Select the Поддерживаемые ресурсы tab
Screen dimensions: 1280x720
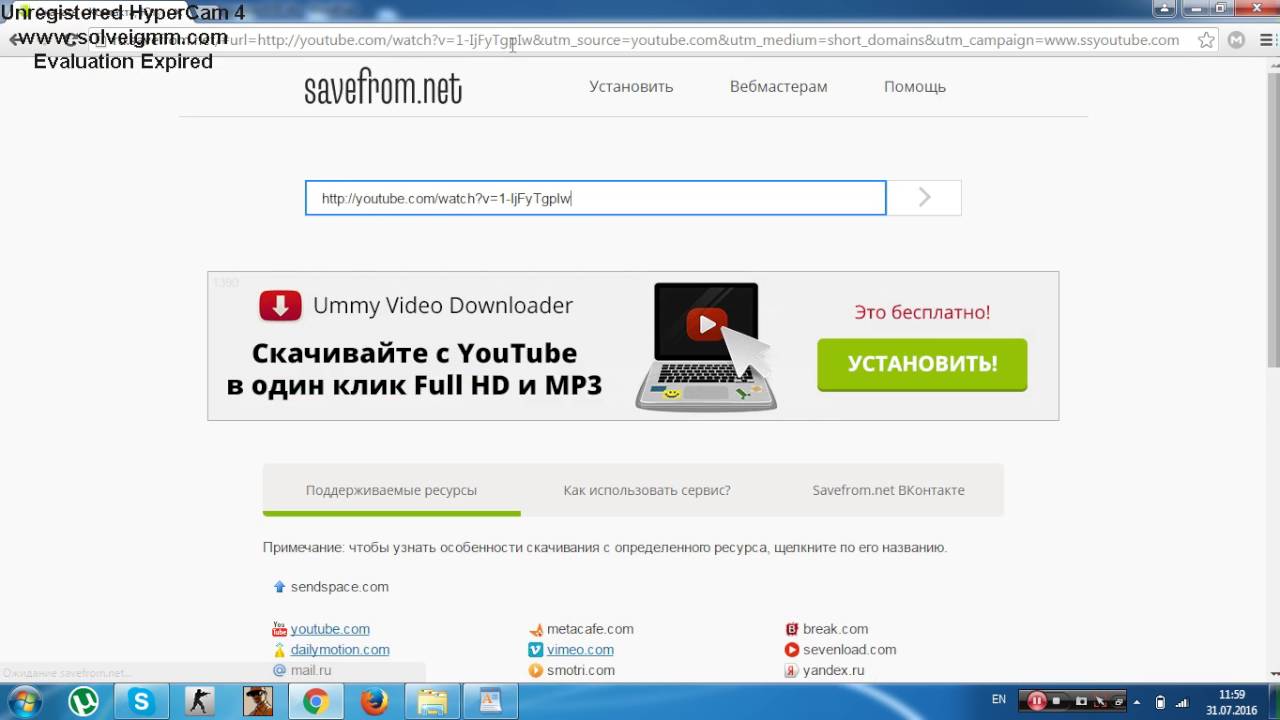click(391, 490)
